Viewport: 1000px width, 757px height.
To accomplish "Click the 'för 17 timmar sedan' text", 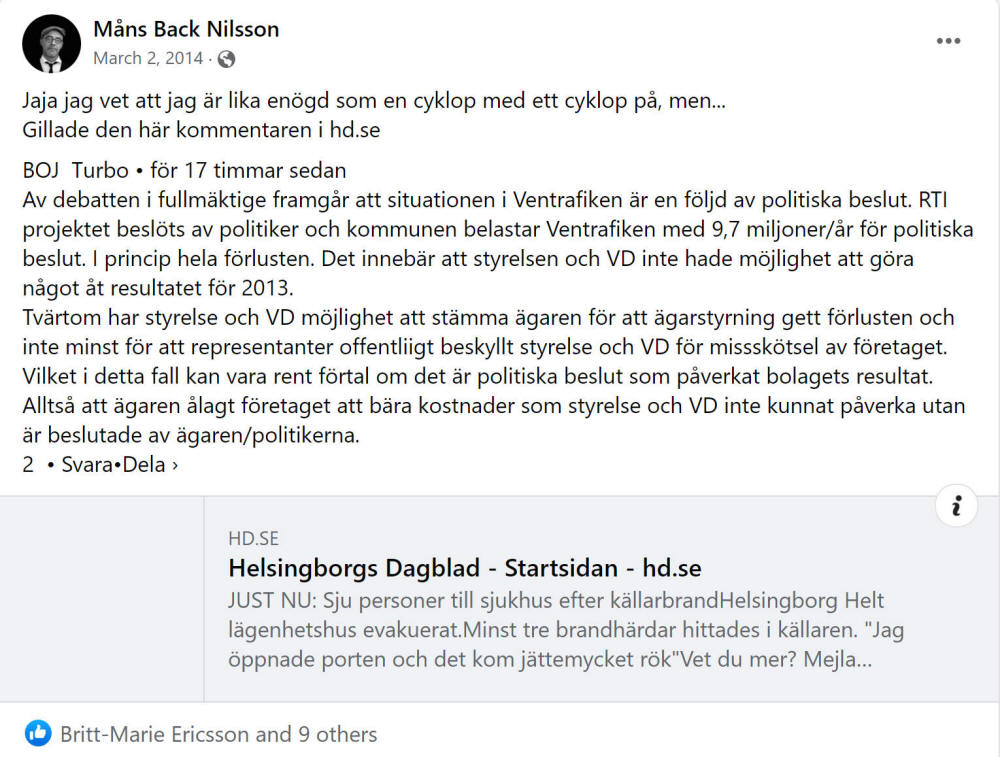I will point(248,170).
